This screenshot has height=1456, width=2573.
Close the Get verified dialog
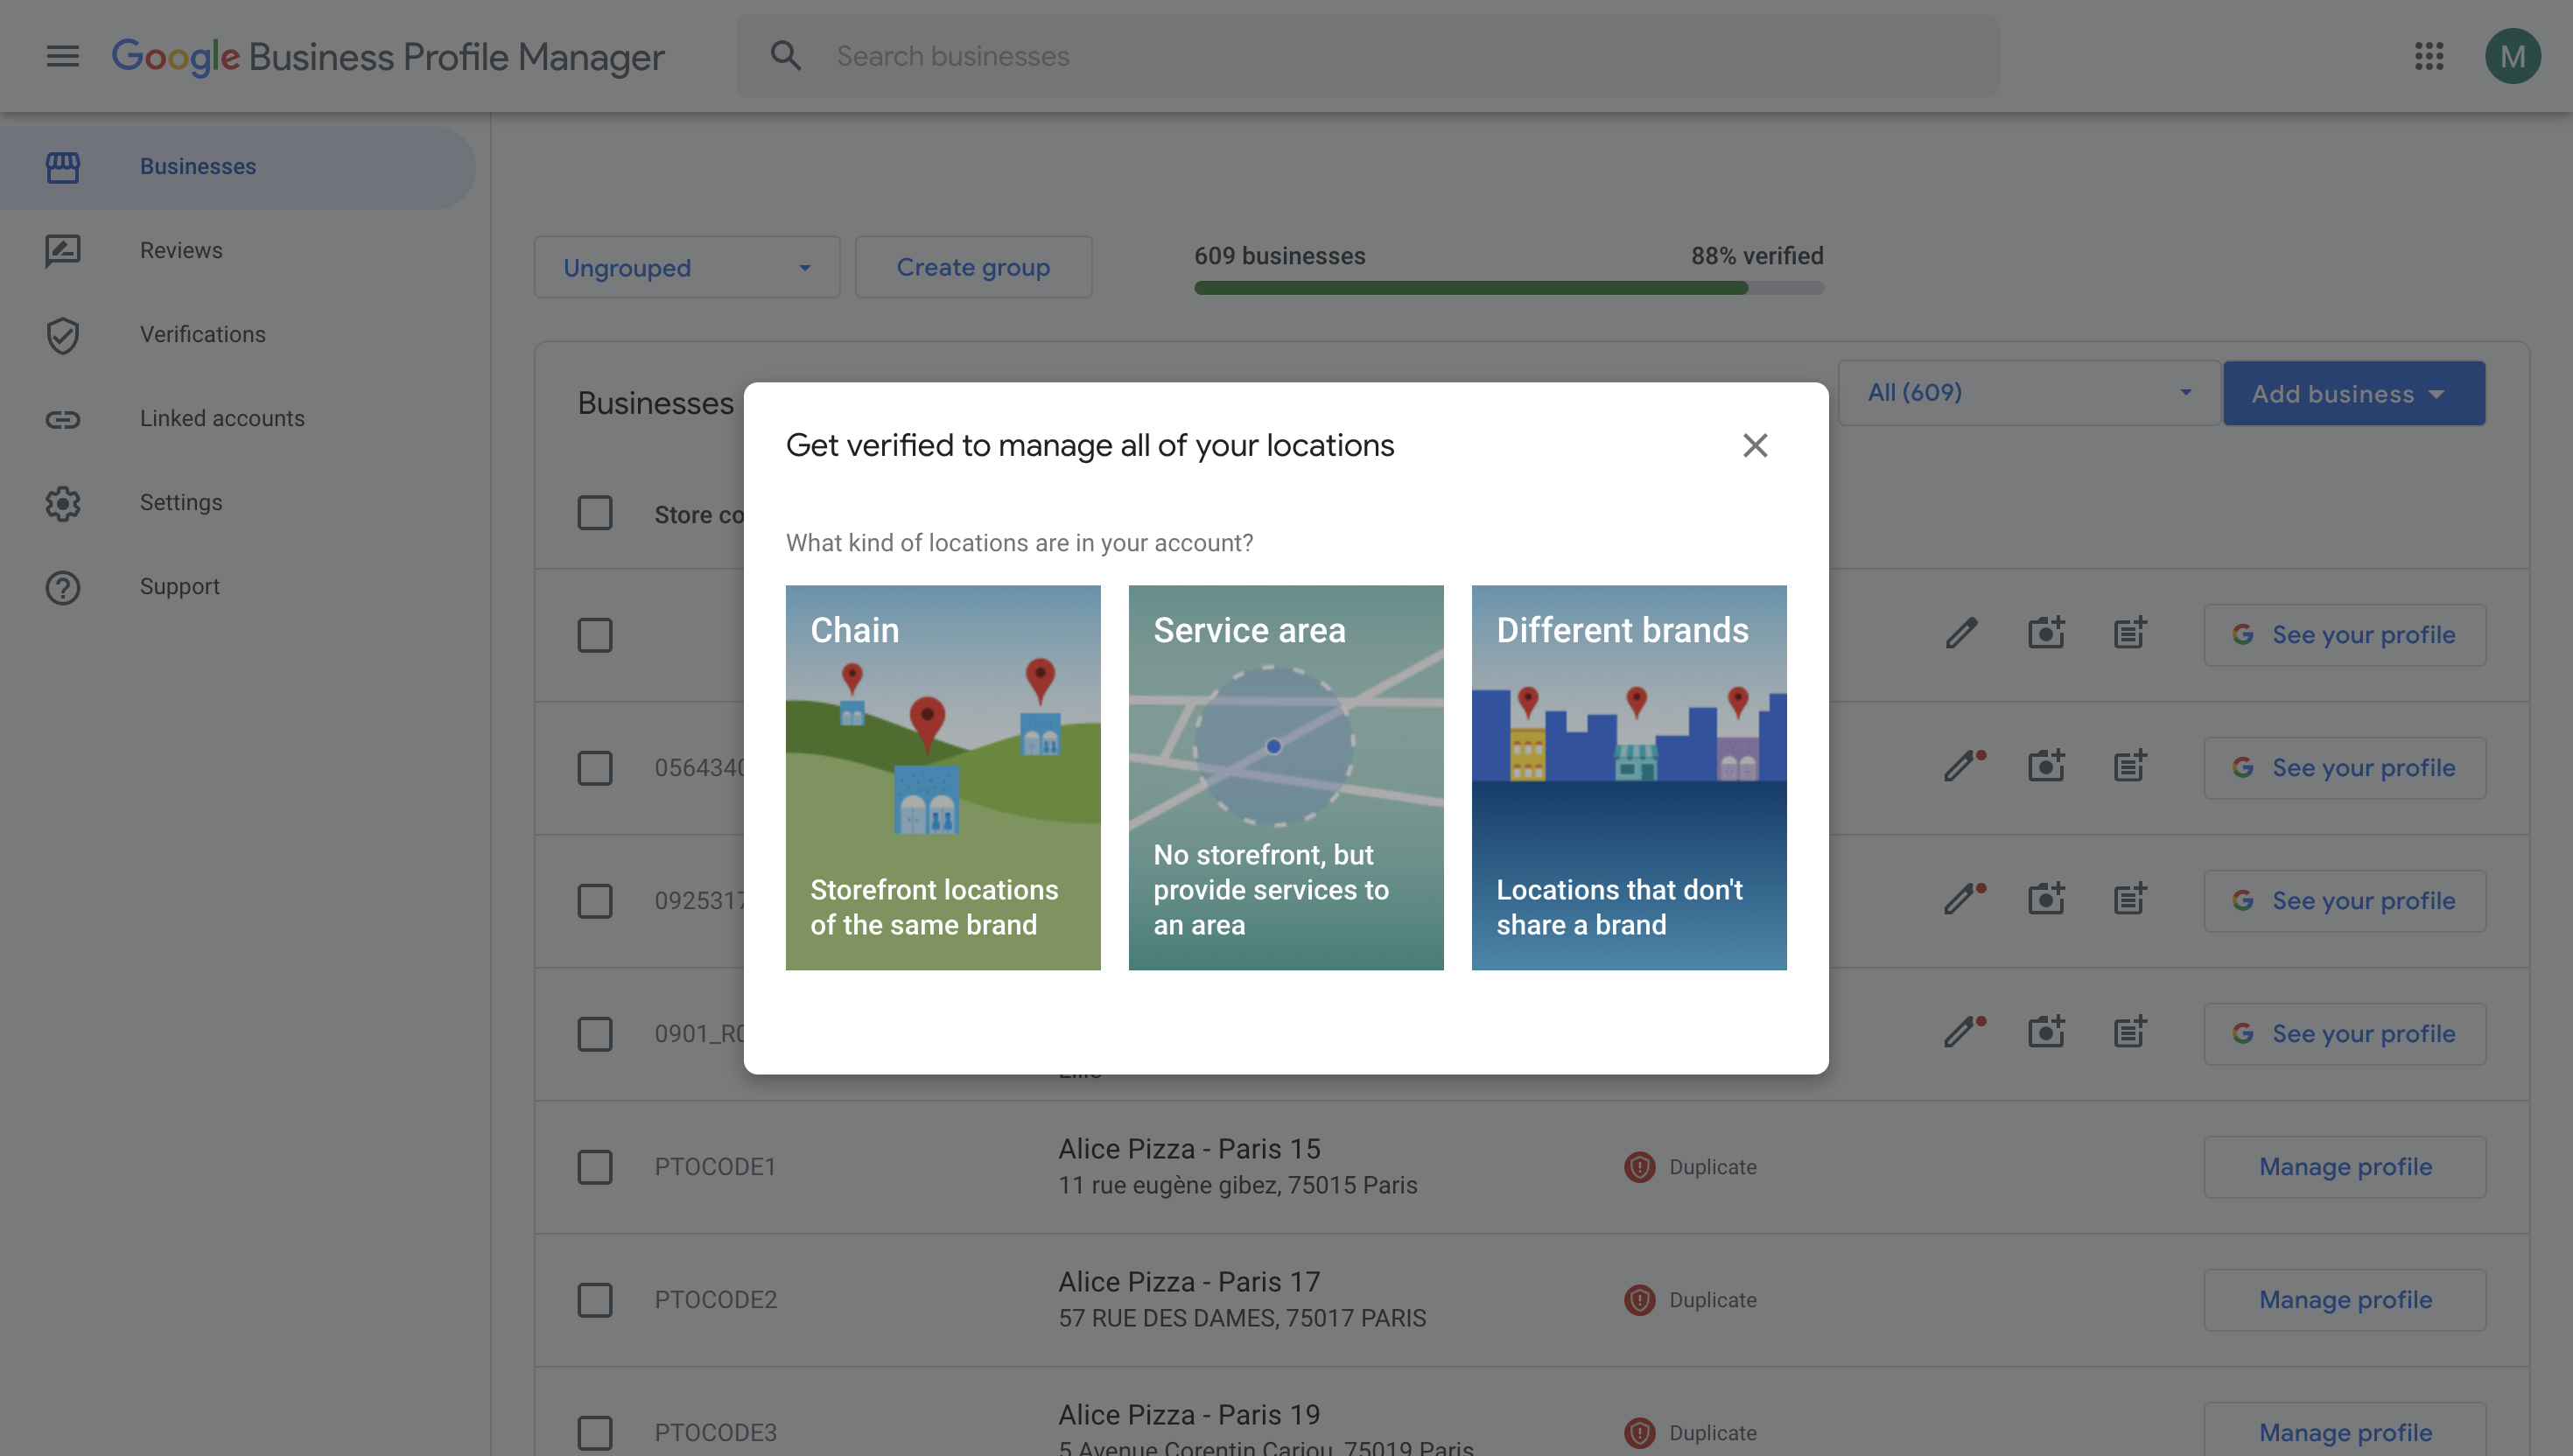click(1755, 445)
